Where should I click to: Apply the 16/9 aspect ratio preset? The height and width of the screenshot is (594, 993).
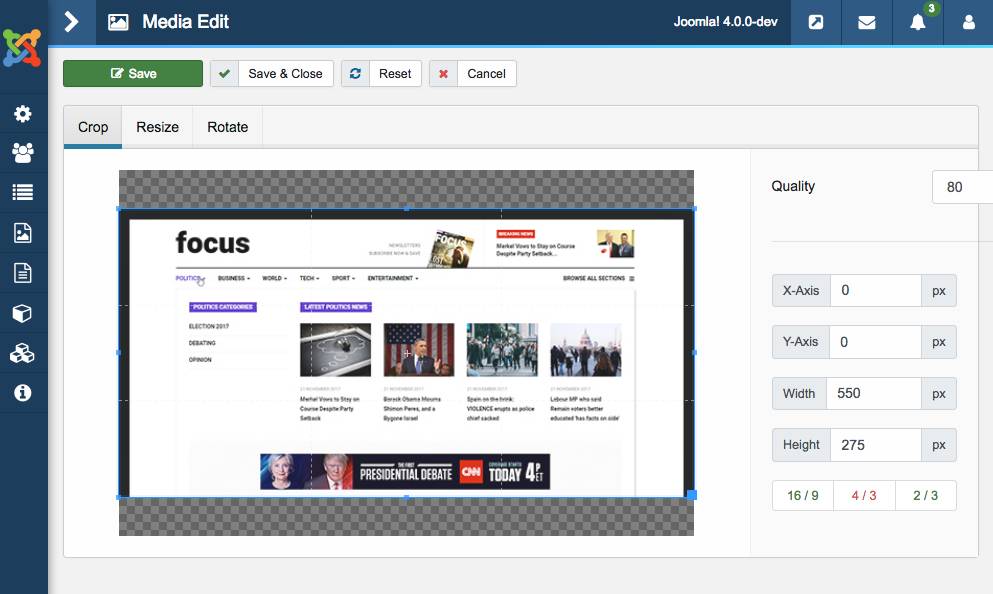click(802, 495)
